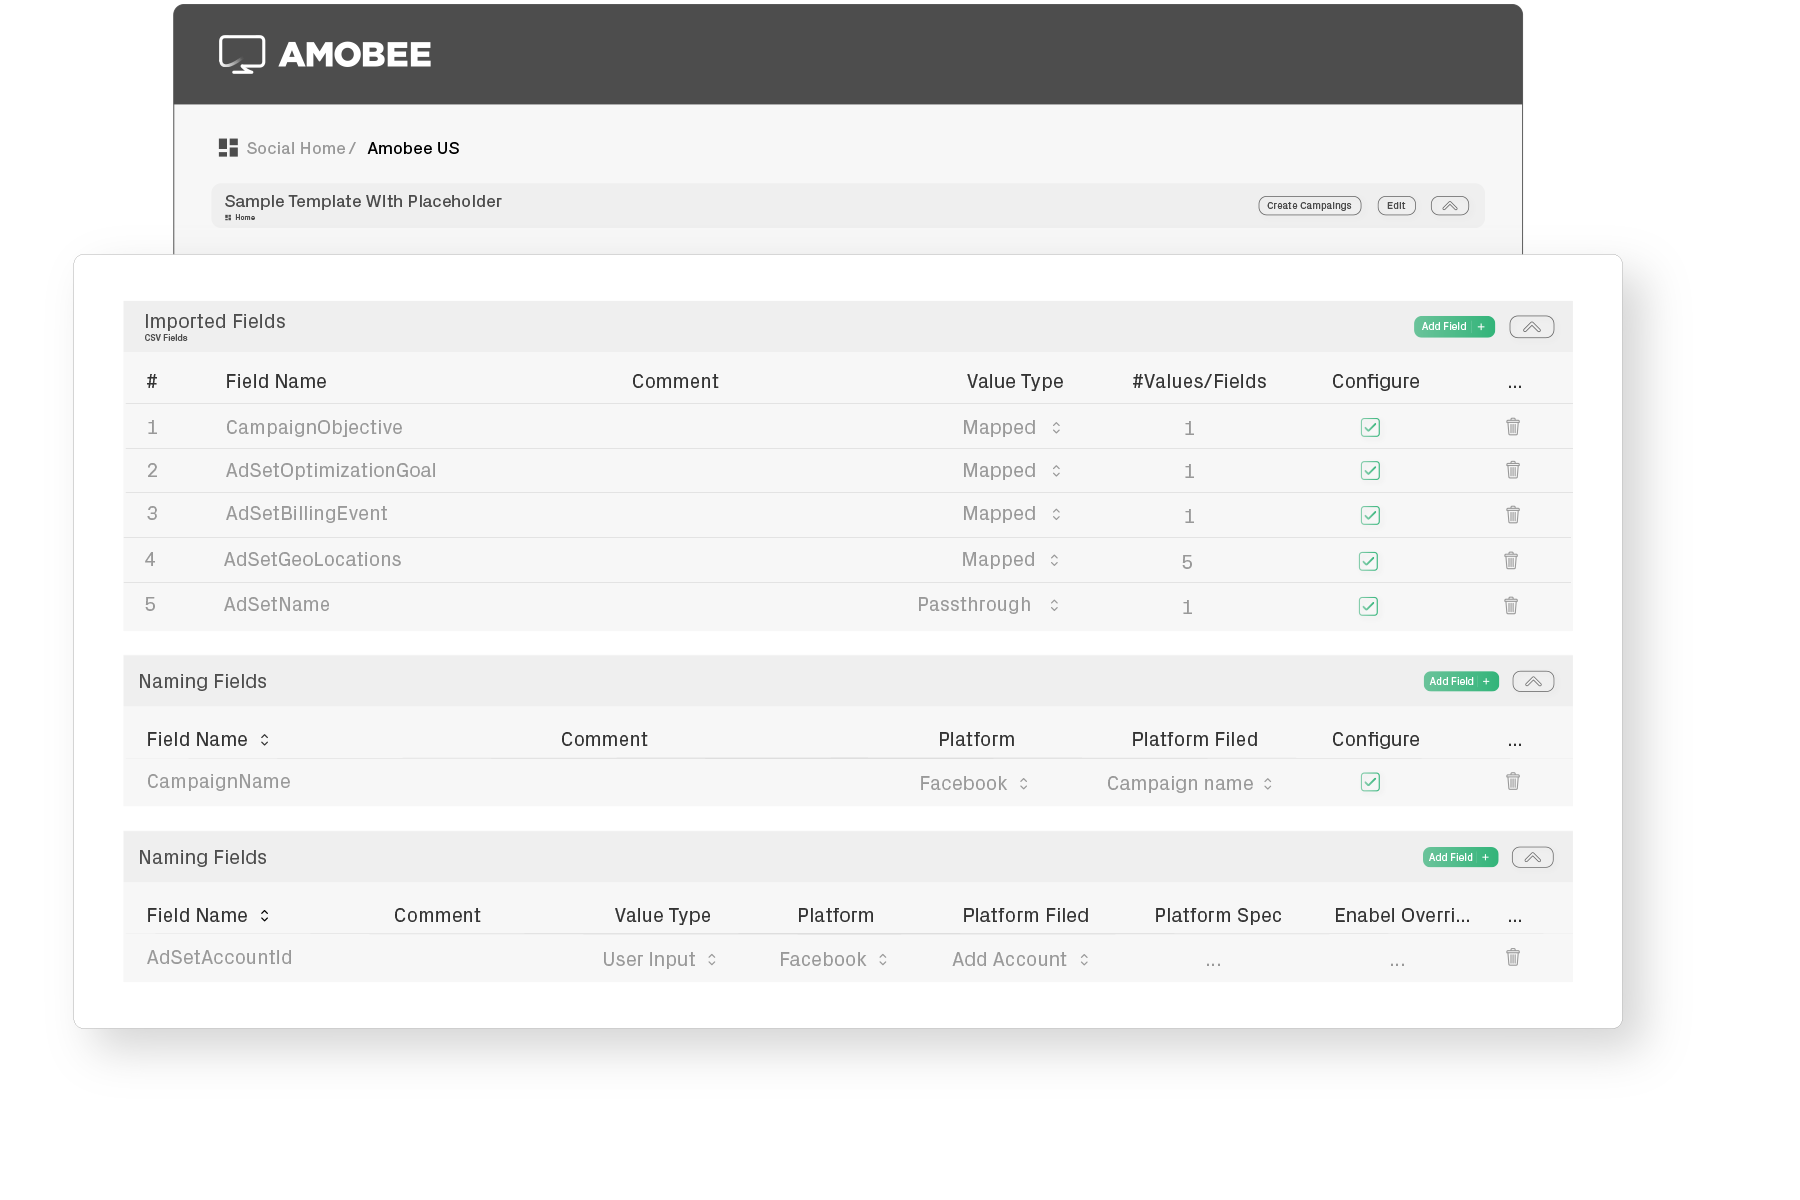Screen dimensions: 1800x1200
Task: Click values count 5 for AdSetGeoLocations
Action: 1187,563
